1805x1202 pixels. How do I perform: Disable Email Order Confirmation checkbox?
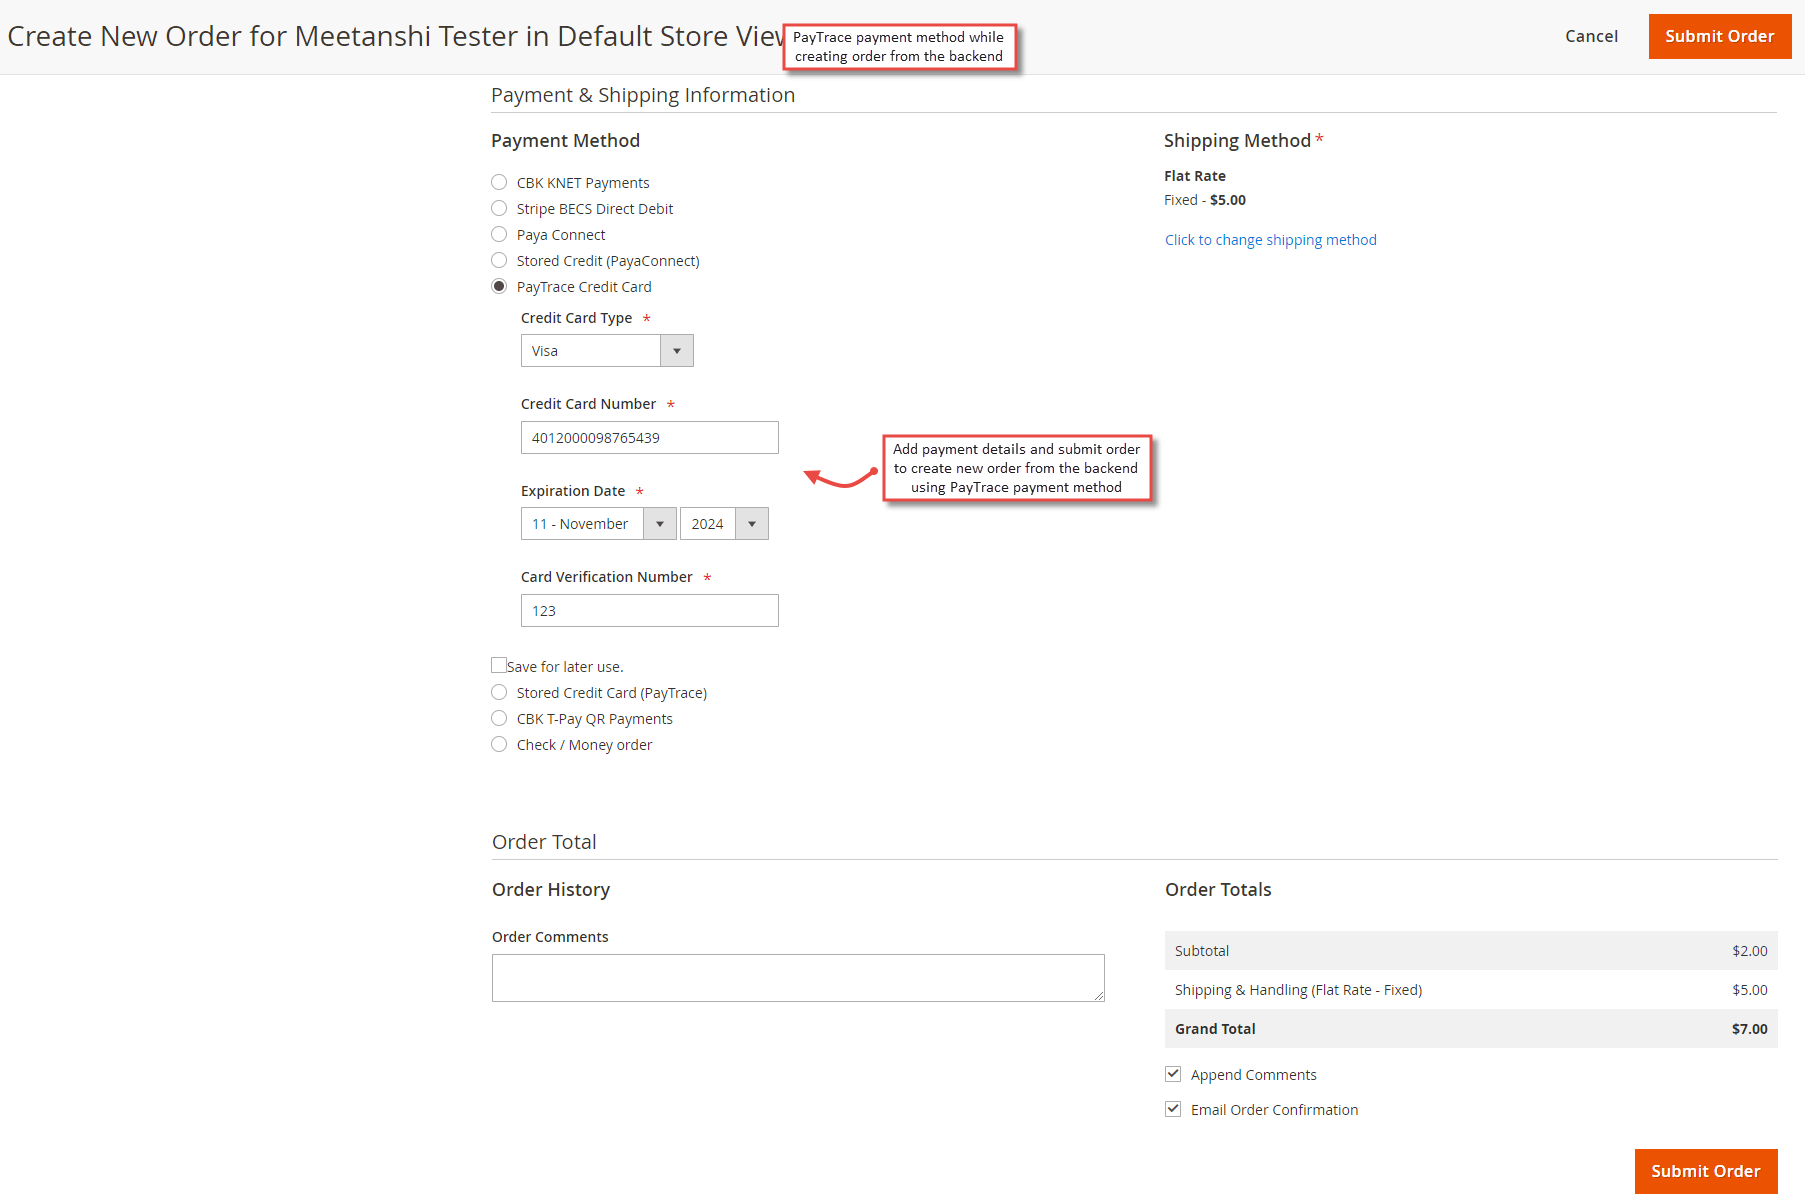click(1172, 1109)
